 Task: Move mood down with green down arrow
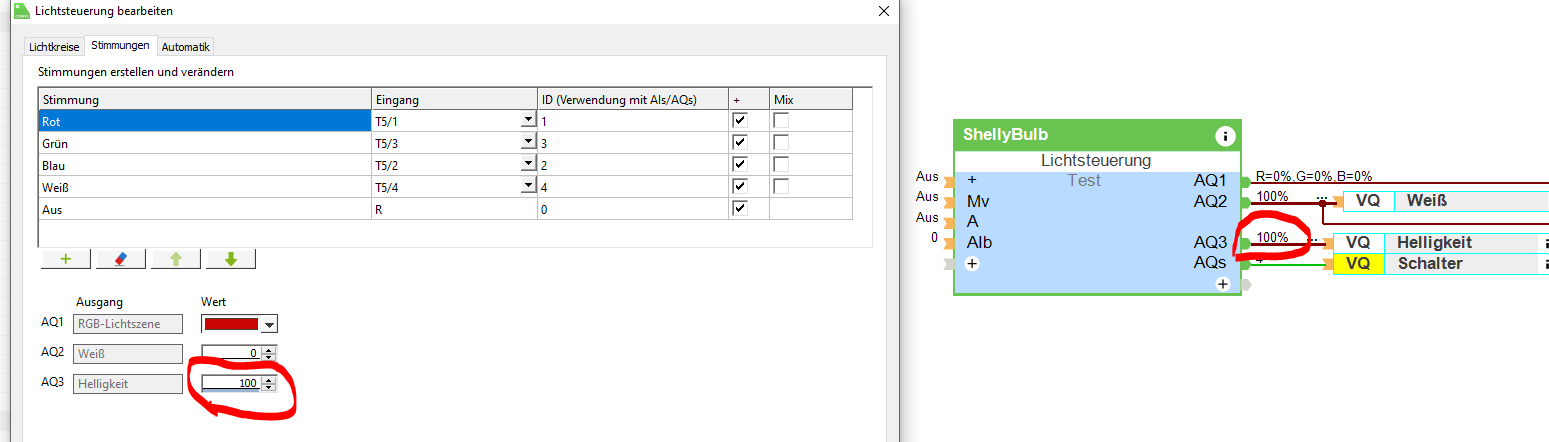pos(230,259)
